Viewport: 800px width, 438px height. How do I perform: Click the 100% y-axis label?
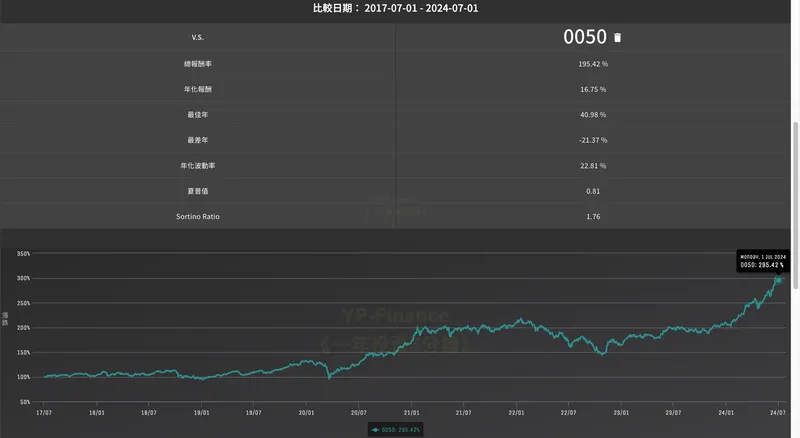[23, 377]
